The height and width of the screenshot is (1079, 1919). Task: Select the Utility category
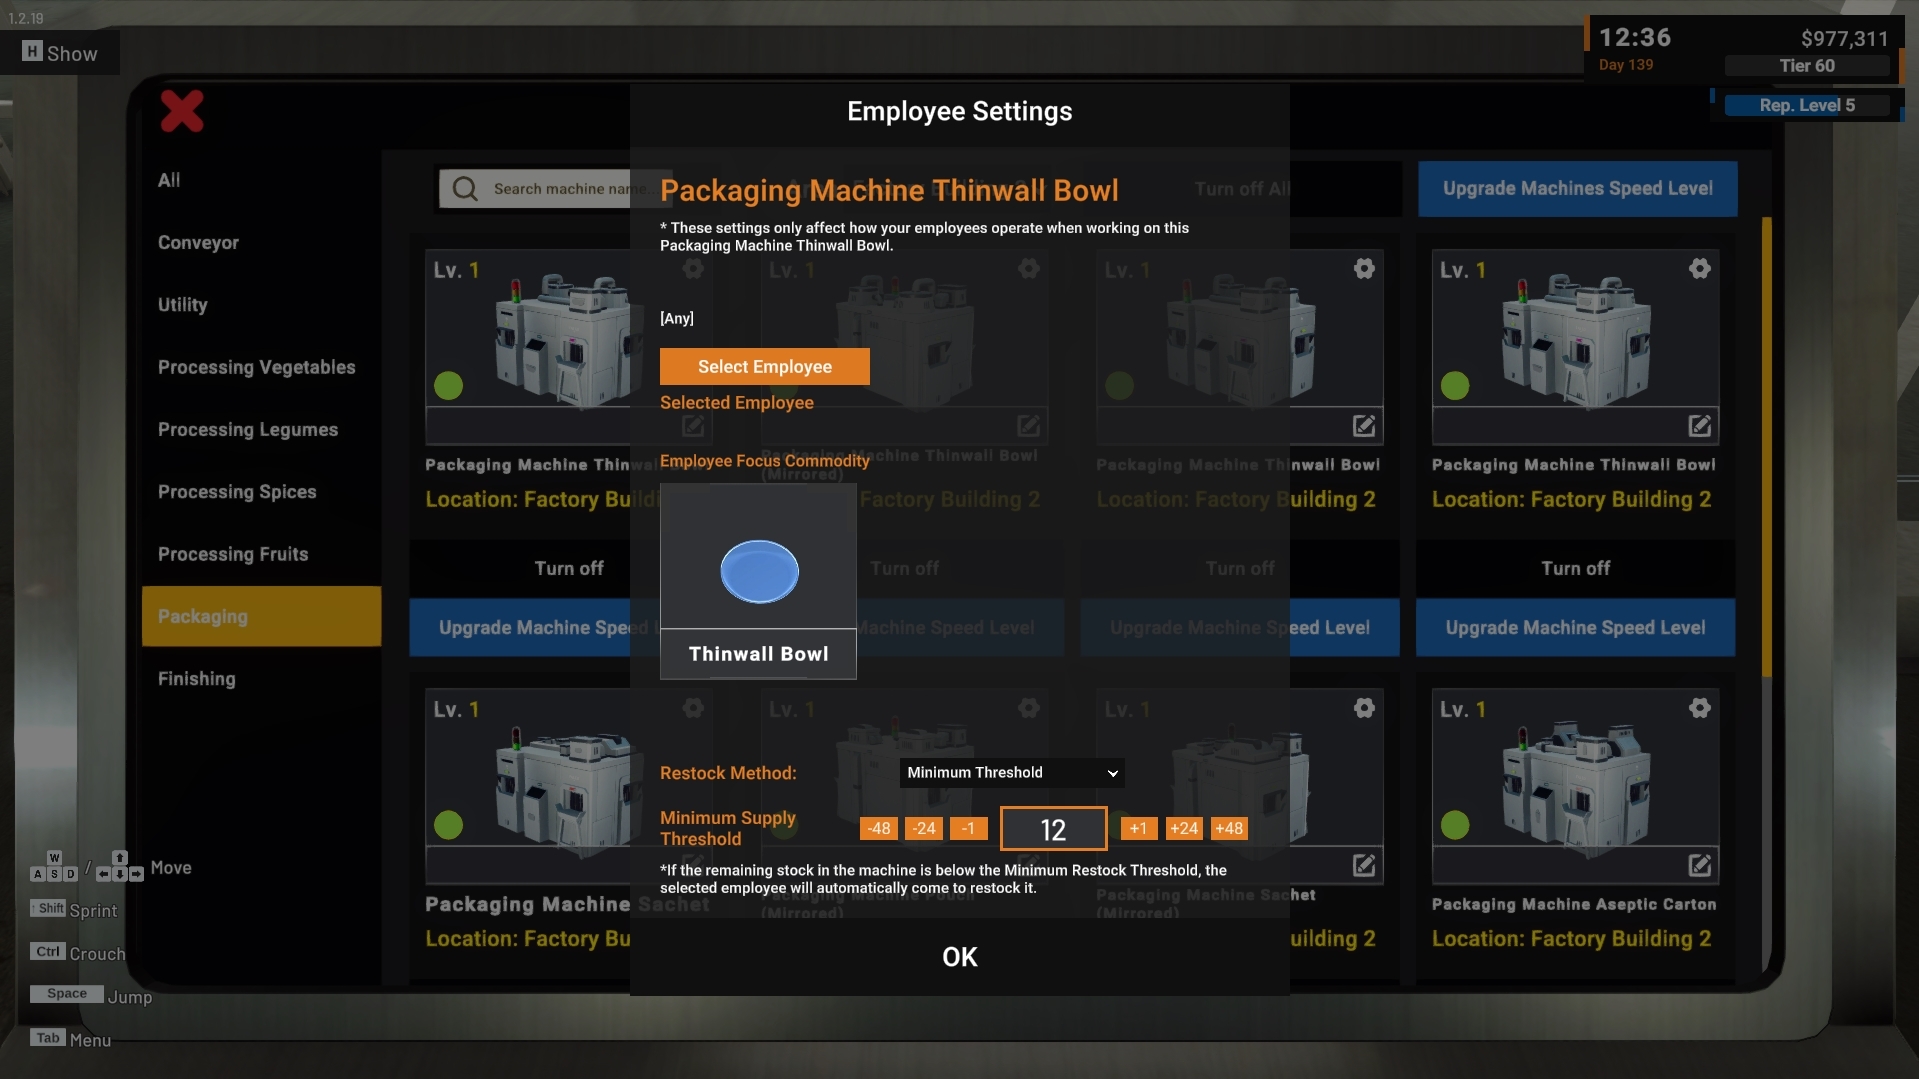[x=183, y=305]
